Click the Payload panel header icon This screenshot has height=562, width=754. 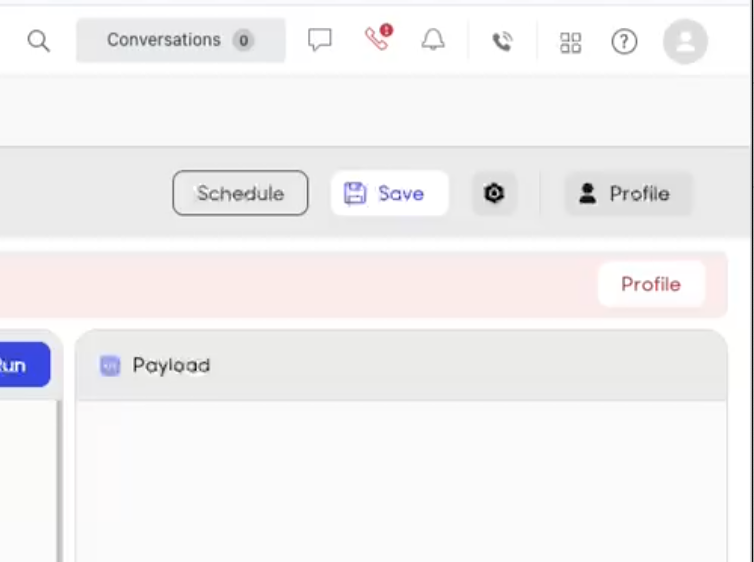(110, 365)
